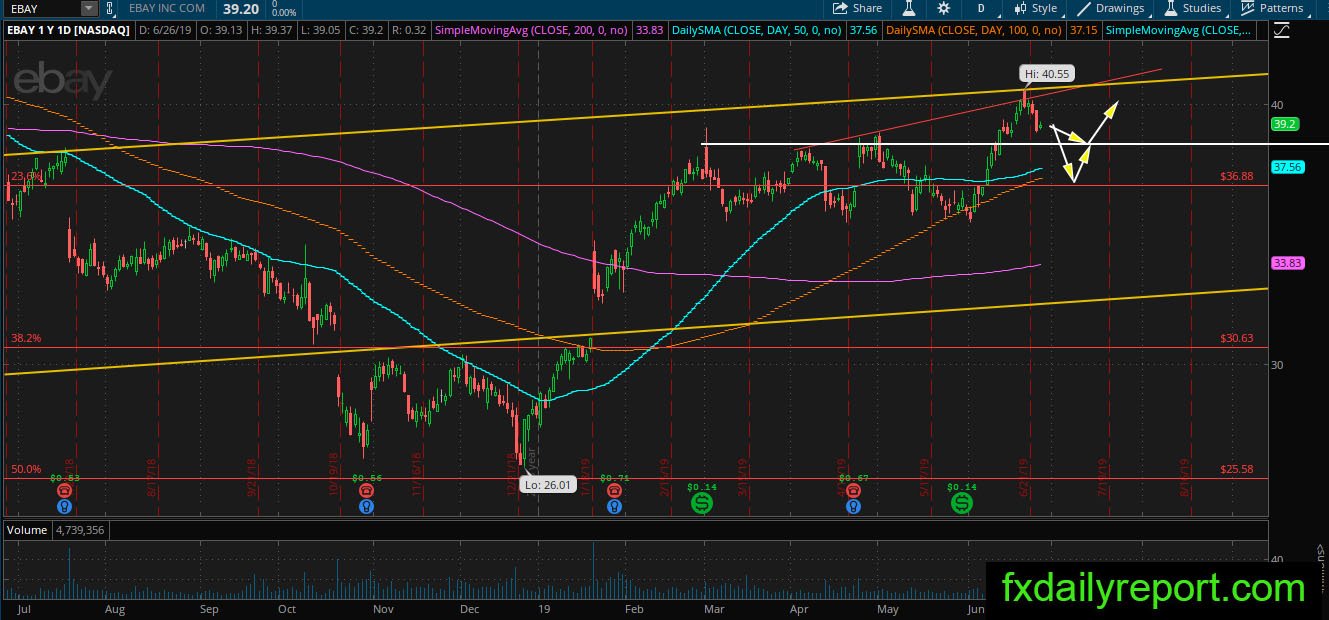Click the green dividend icon near June

(961, 503)
